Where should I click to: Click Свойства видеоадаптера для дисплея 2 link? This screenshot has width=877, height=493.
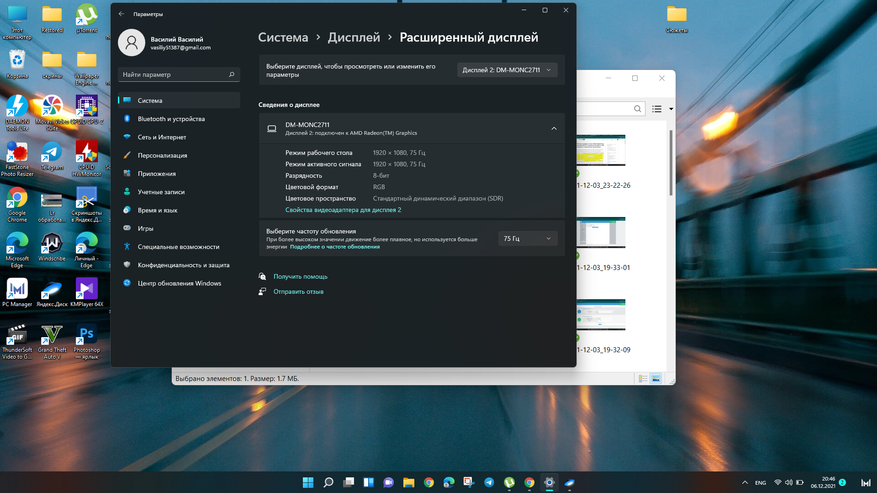point(343,210)
